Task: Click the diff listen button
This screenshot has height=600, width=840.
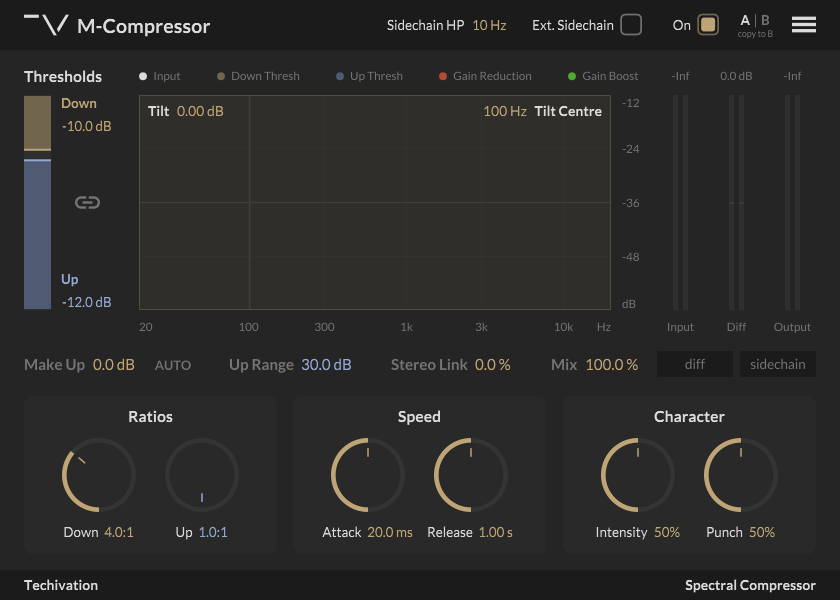Action: pos(695,364)
